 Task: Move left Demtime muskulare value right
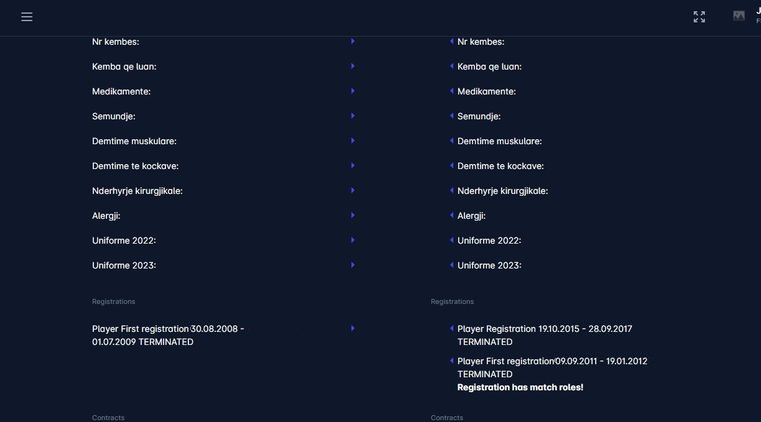(353, 141)
